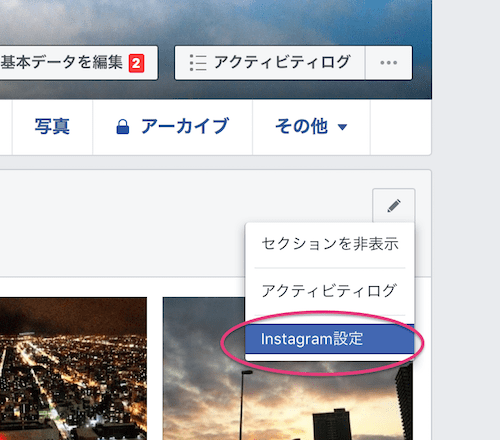Screen dimensions: 500x440
Task: Click the lock icon beside アーカイブ
Action: point(123,127)
